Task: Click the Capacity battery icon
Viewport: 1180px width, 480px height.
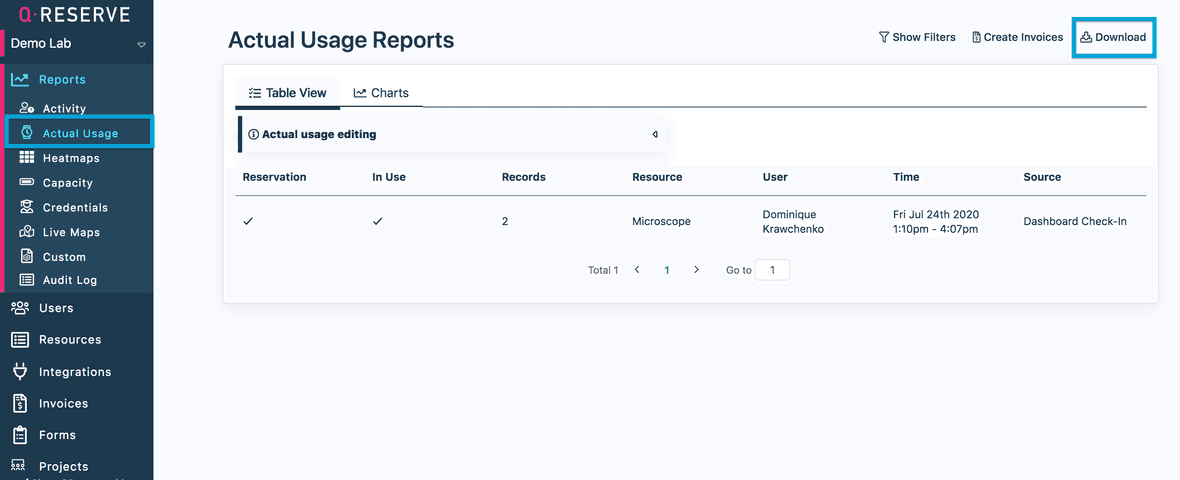Action: pyautogui.click(x=26, y=183)
